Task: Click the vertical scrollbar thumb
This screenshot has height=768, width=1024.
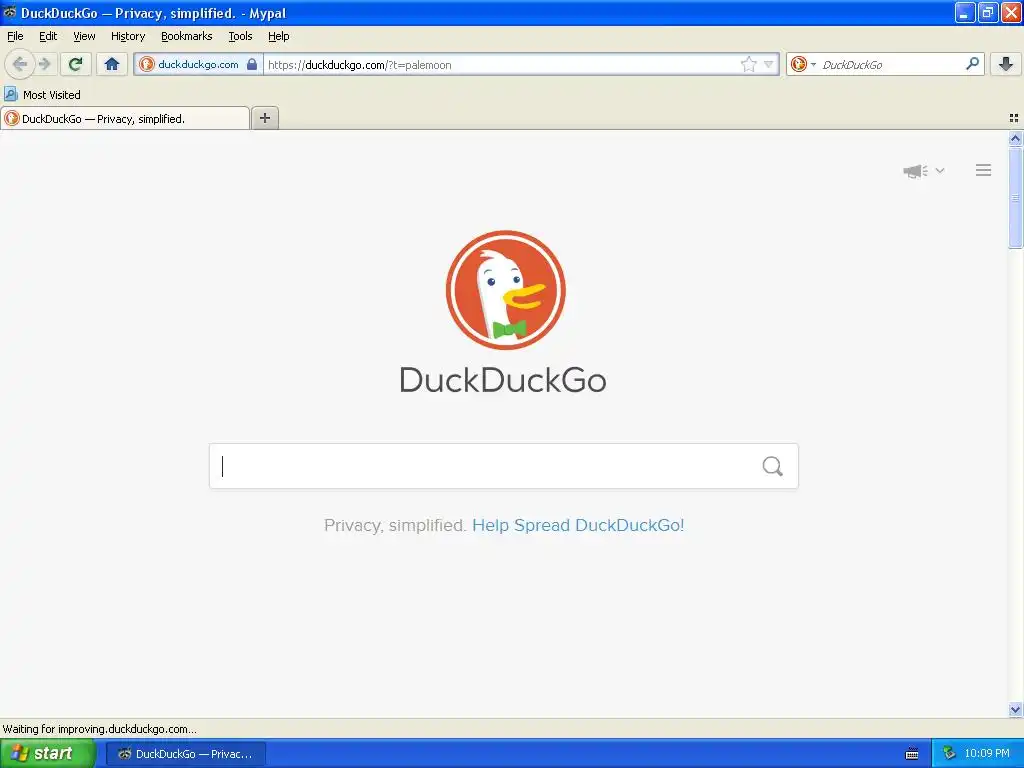Action: [x=1015, y=198]
